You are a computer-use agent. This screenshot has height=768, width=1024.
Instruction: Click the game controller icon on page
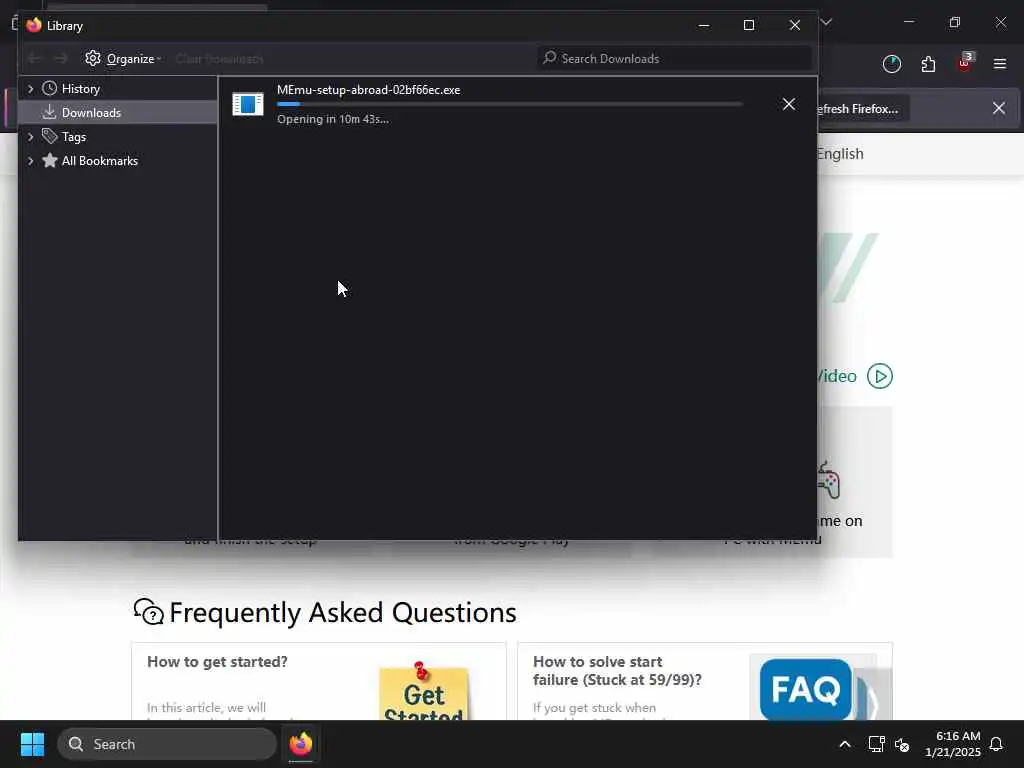coord(829,481)
